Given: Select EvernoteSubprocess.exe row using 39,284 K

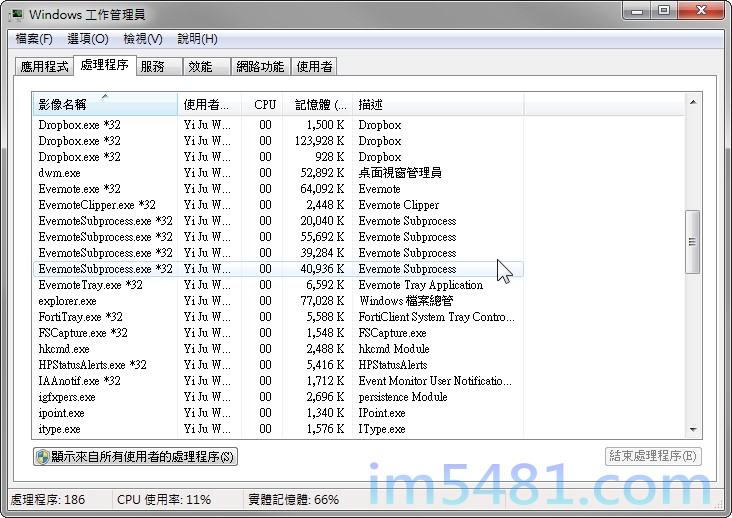Looking at the screenshot, I should (278, 253).
